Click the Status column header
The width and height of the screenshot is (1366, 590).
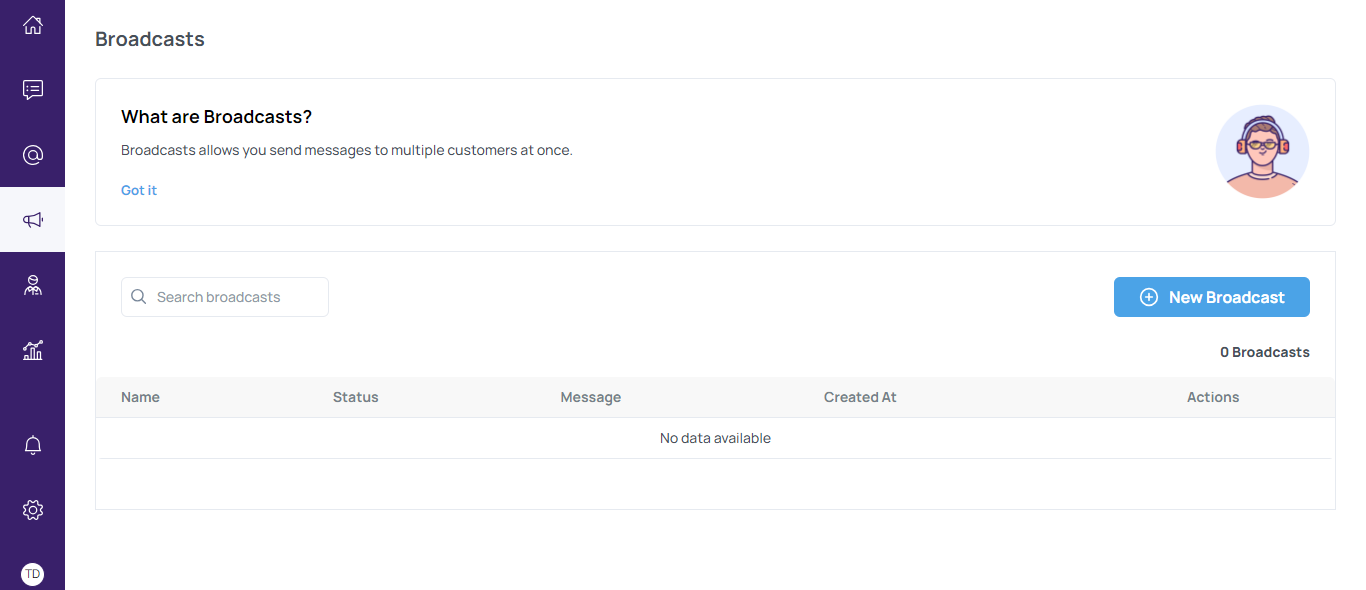tap(355, 397)
